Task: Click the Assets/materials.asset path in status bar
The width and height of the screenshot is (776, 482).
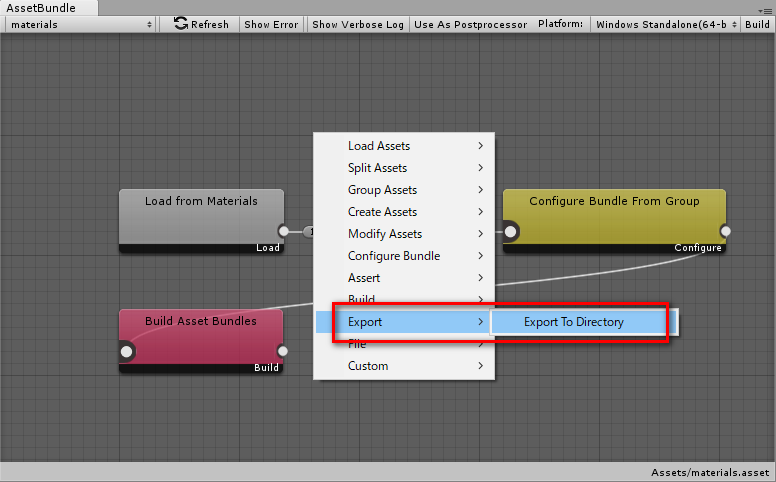Action: 710,473
